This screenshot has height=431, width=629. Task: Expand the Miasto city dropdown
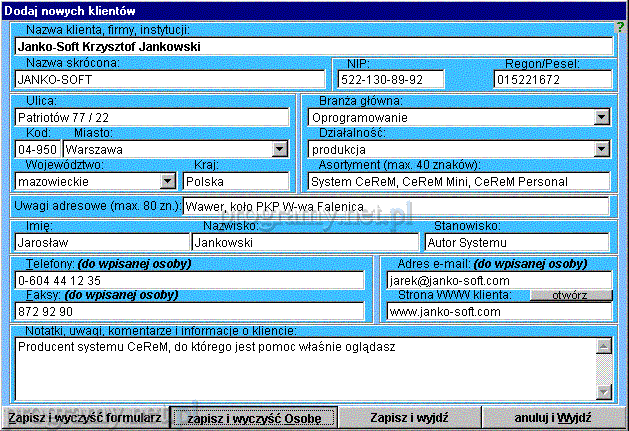pos(278,149)
